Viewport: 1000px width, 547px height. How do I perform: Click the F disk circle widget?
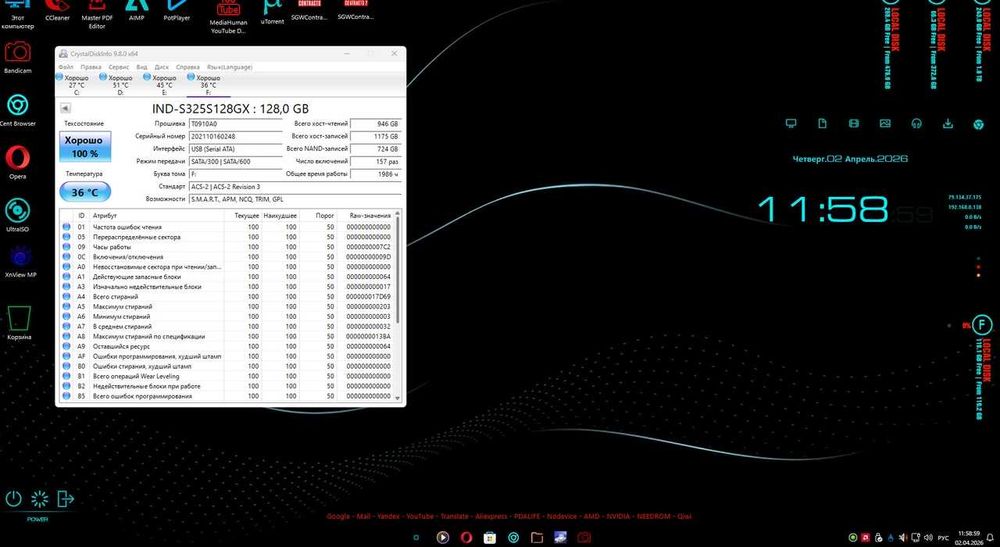click(x=982, y=325)
